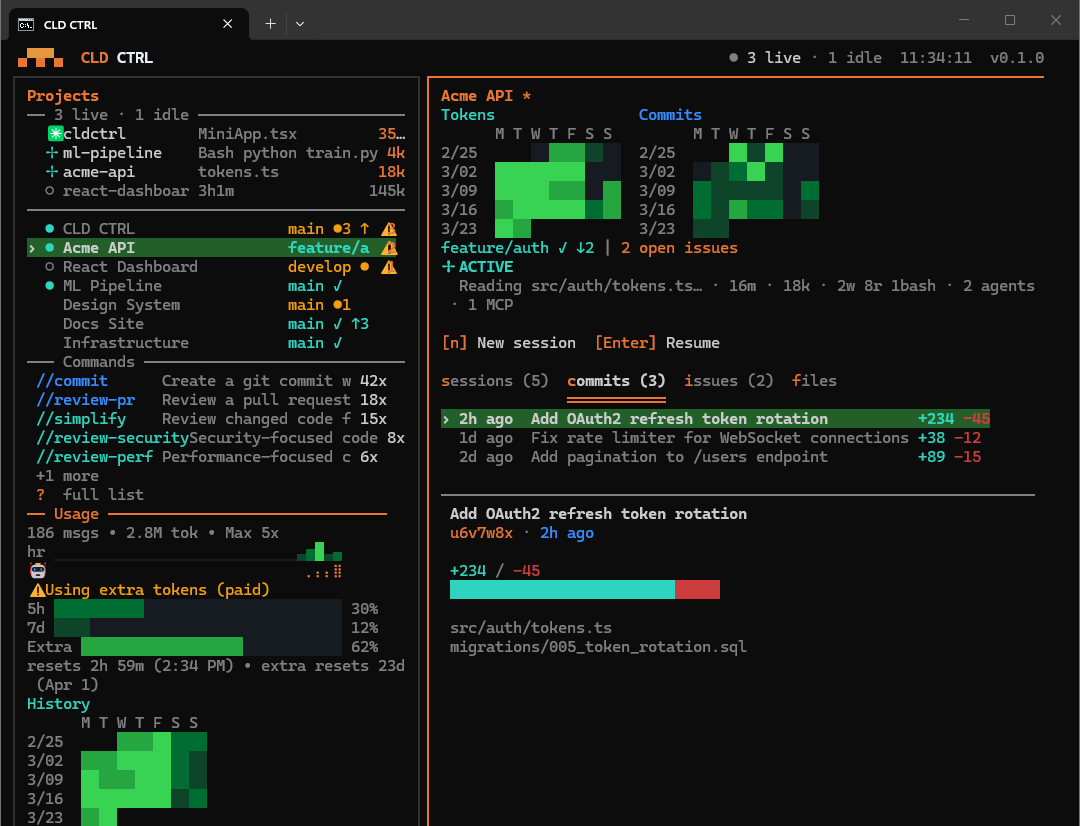Click the Commits heatmap heading
This screenshot has height=826, width=1080.
point(670,115)
